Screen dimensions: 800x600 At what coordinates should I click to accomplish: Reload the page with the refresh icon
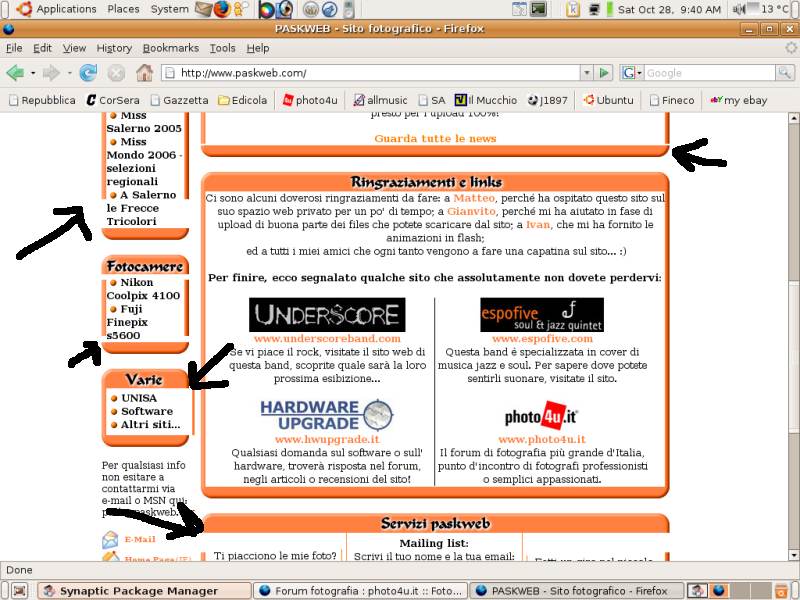(88, 73)
